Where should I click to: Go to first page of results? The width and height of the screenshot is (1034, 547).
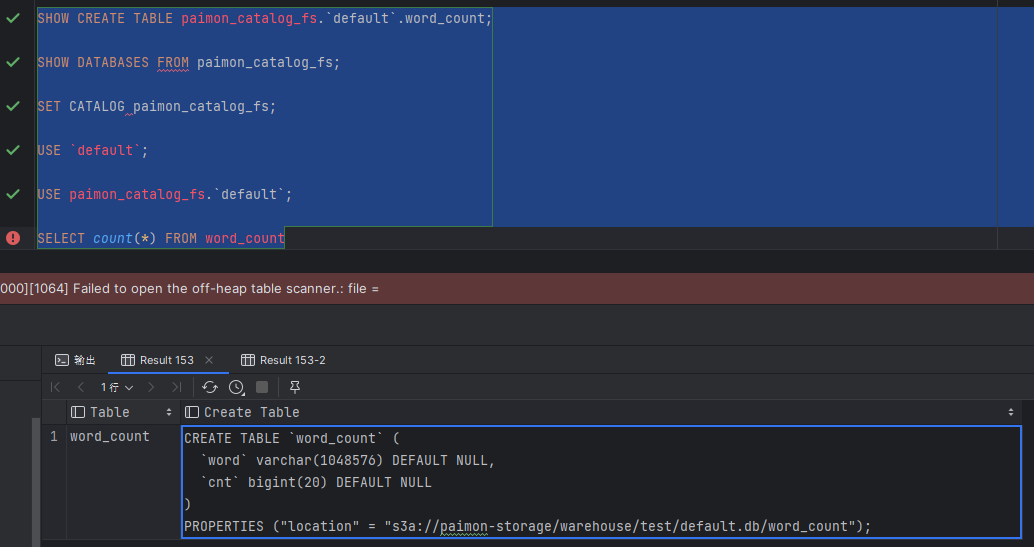(x=55, y=387)
